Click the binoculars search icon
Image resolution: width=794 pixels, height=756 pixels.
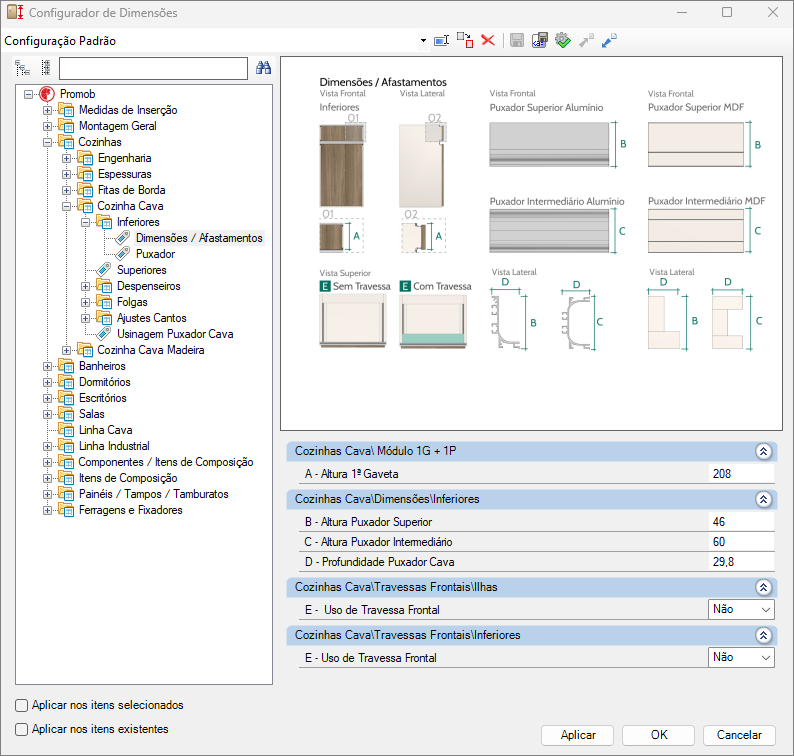coord(264,68)
